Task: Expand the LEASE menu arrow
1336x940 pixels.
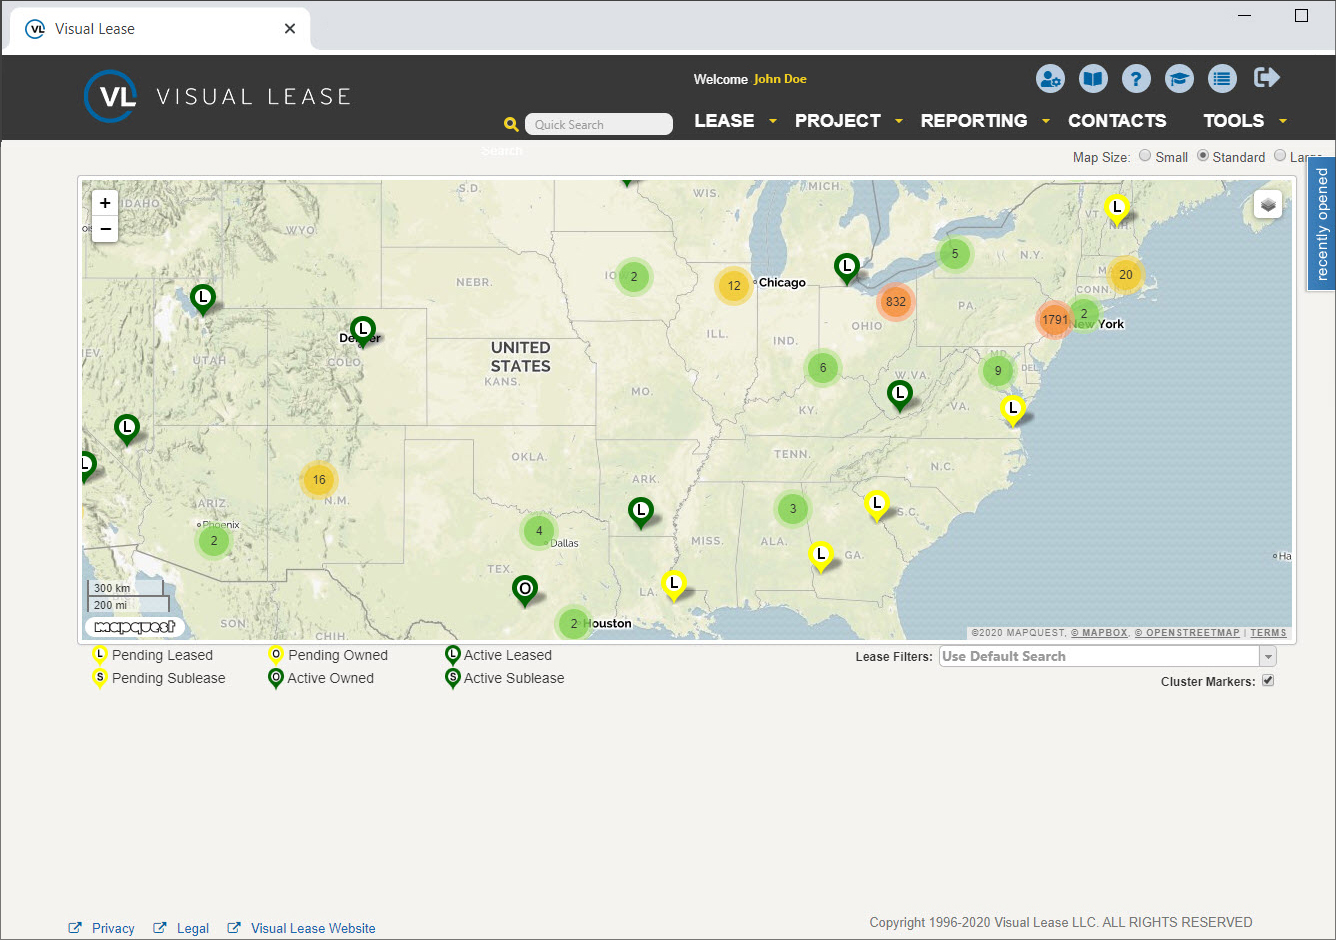Action: tap(773, 121)
